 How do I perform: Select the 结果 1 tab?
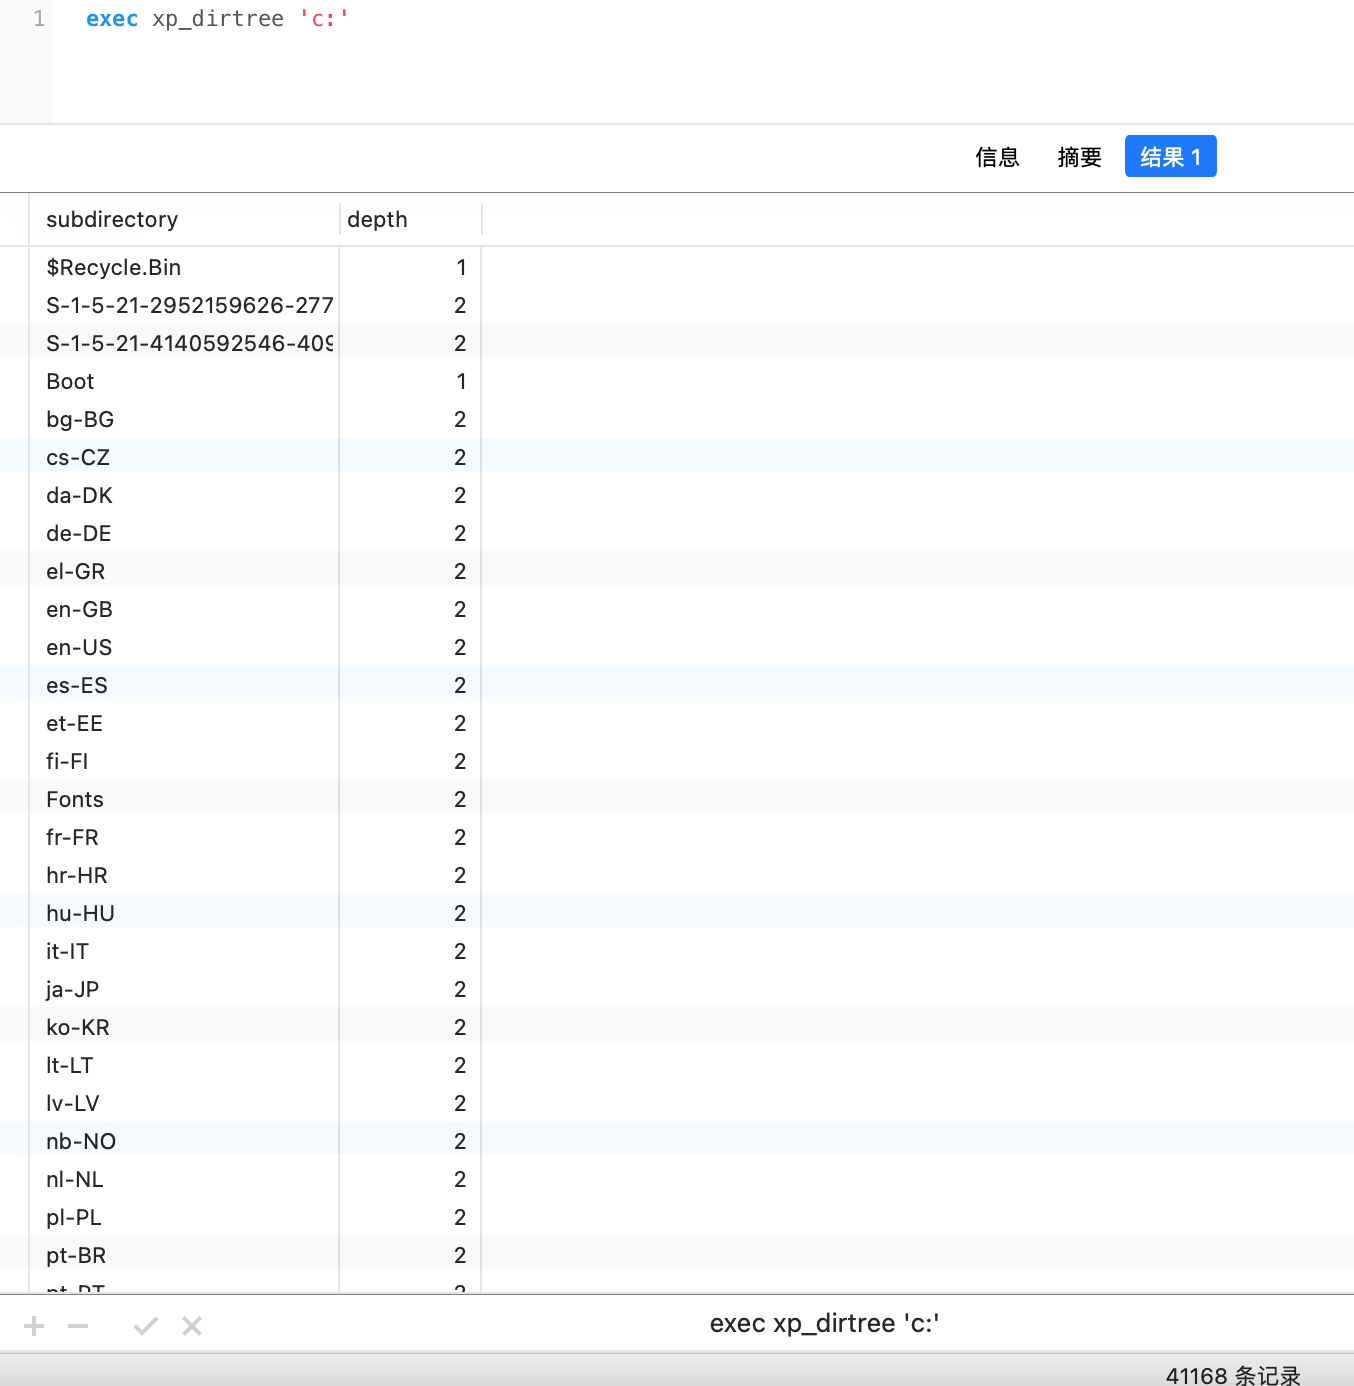coord(1170,157)
